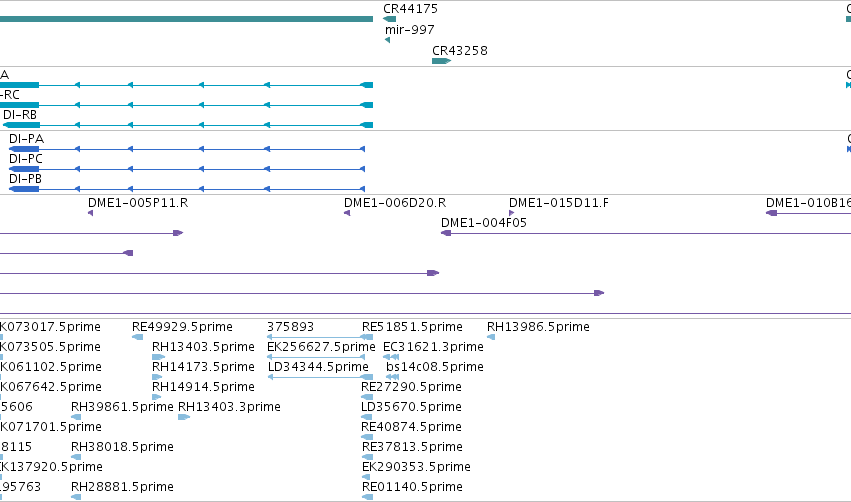
Task: Click the bs14c08.5prime EST label
Action: pyautogui.click(x=435, y=367)
